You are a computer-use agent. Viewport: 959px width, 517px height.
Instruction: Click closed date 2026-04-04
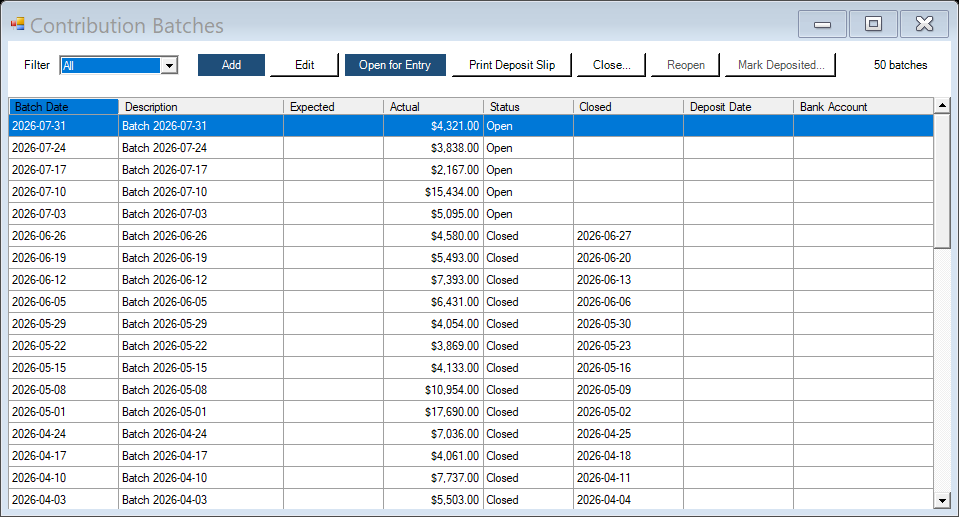628,500
